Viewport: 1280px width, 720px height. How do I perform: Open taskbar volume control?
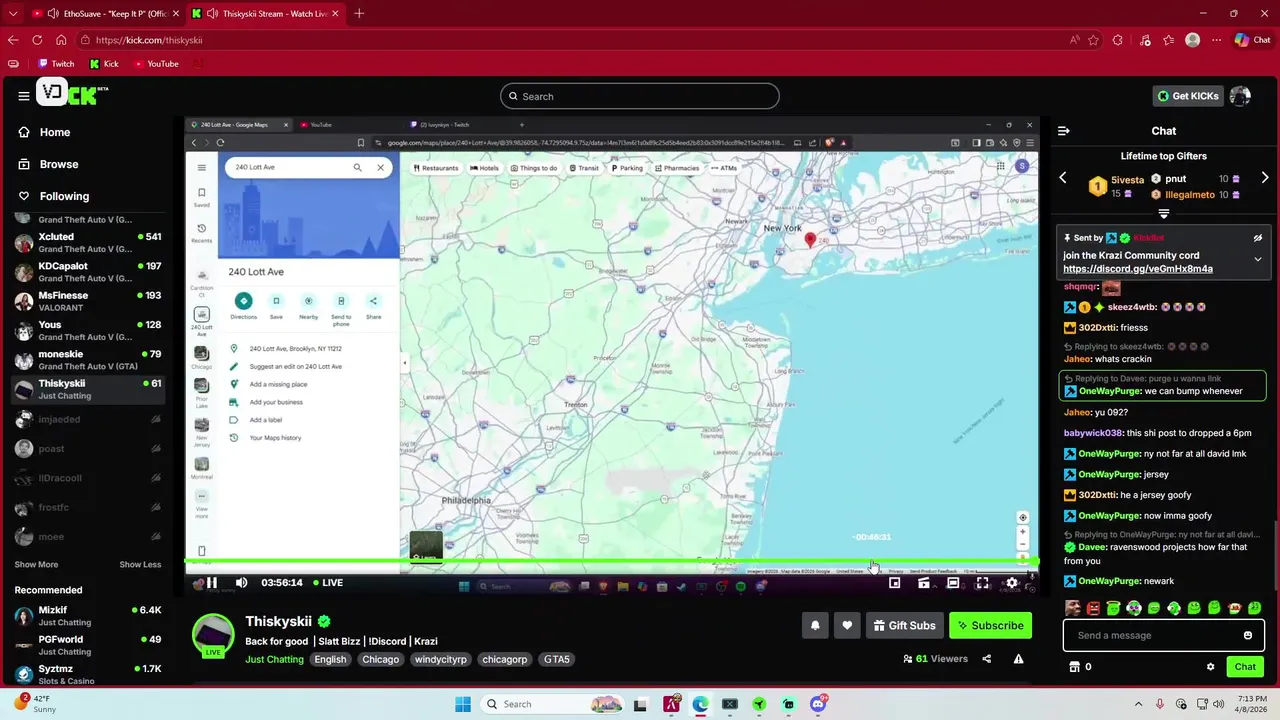point(1220,704)
